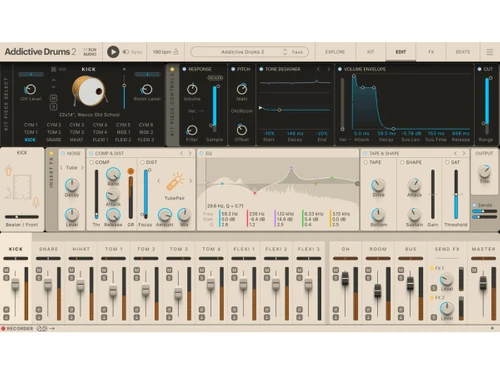Go to next Tone Designer preset
This screenshot has height=375, width=500.
pos(328,69)
